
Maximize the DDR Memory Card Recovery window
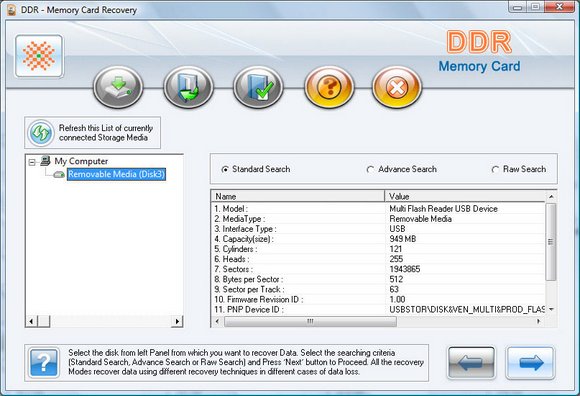tap(536, 7)
